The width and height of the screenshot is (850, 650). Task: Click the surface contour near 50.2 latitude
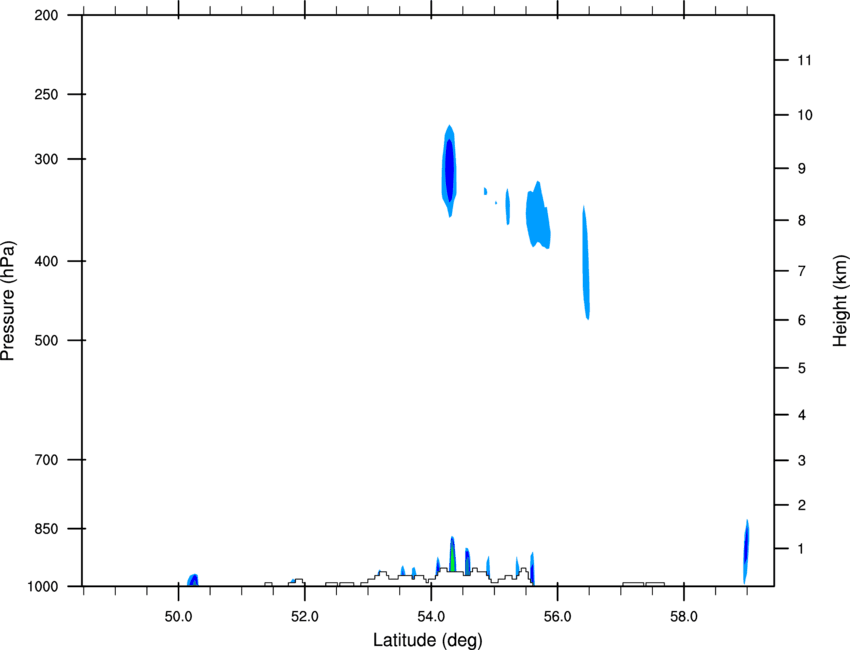click(193, 580)
